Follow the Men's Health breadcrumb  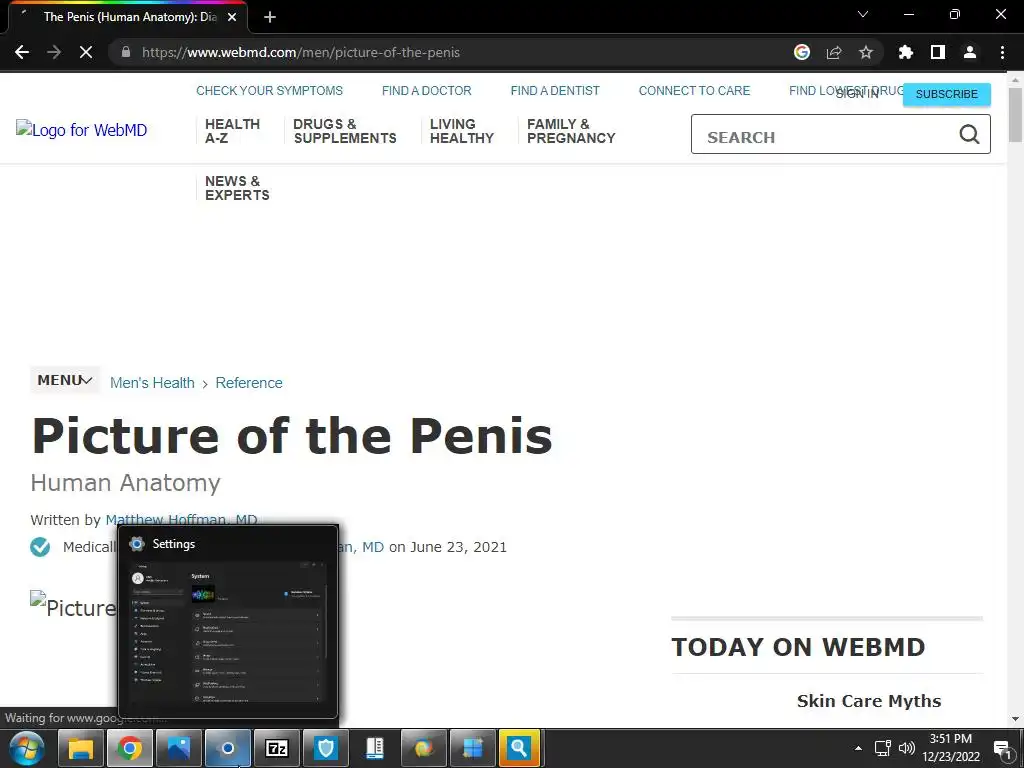click(152, 383)
